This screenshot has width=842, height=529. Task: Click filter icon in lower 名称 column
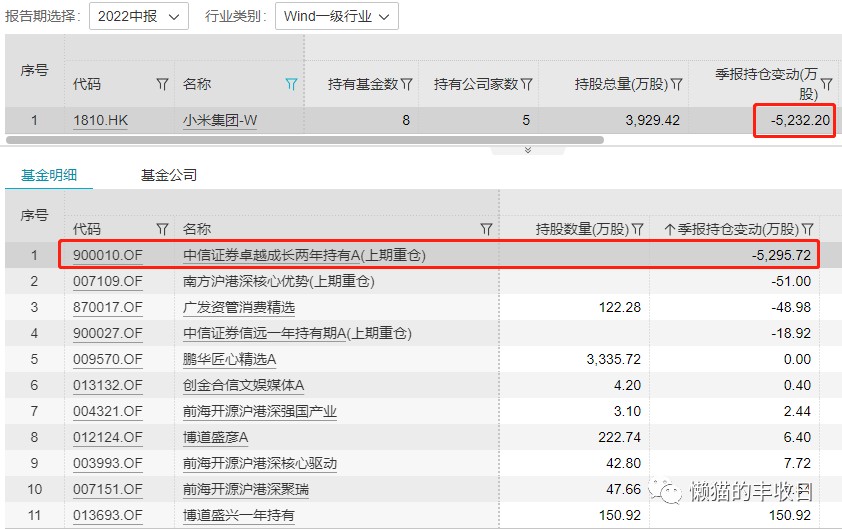point(486,229)
